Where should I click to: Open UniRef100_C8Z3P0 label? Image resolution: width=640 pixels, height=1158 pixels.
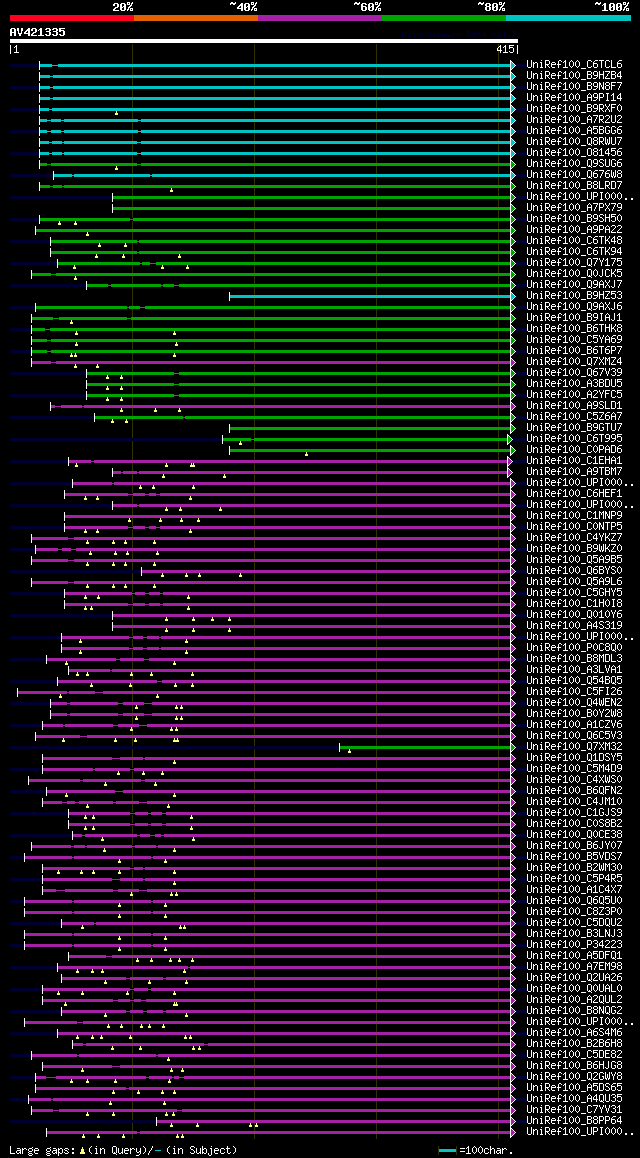(574, 912)
